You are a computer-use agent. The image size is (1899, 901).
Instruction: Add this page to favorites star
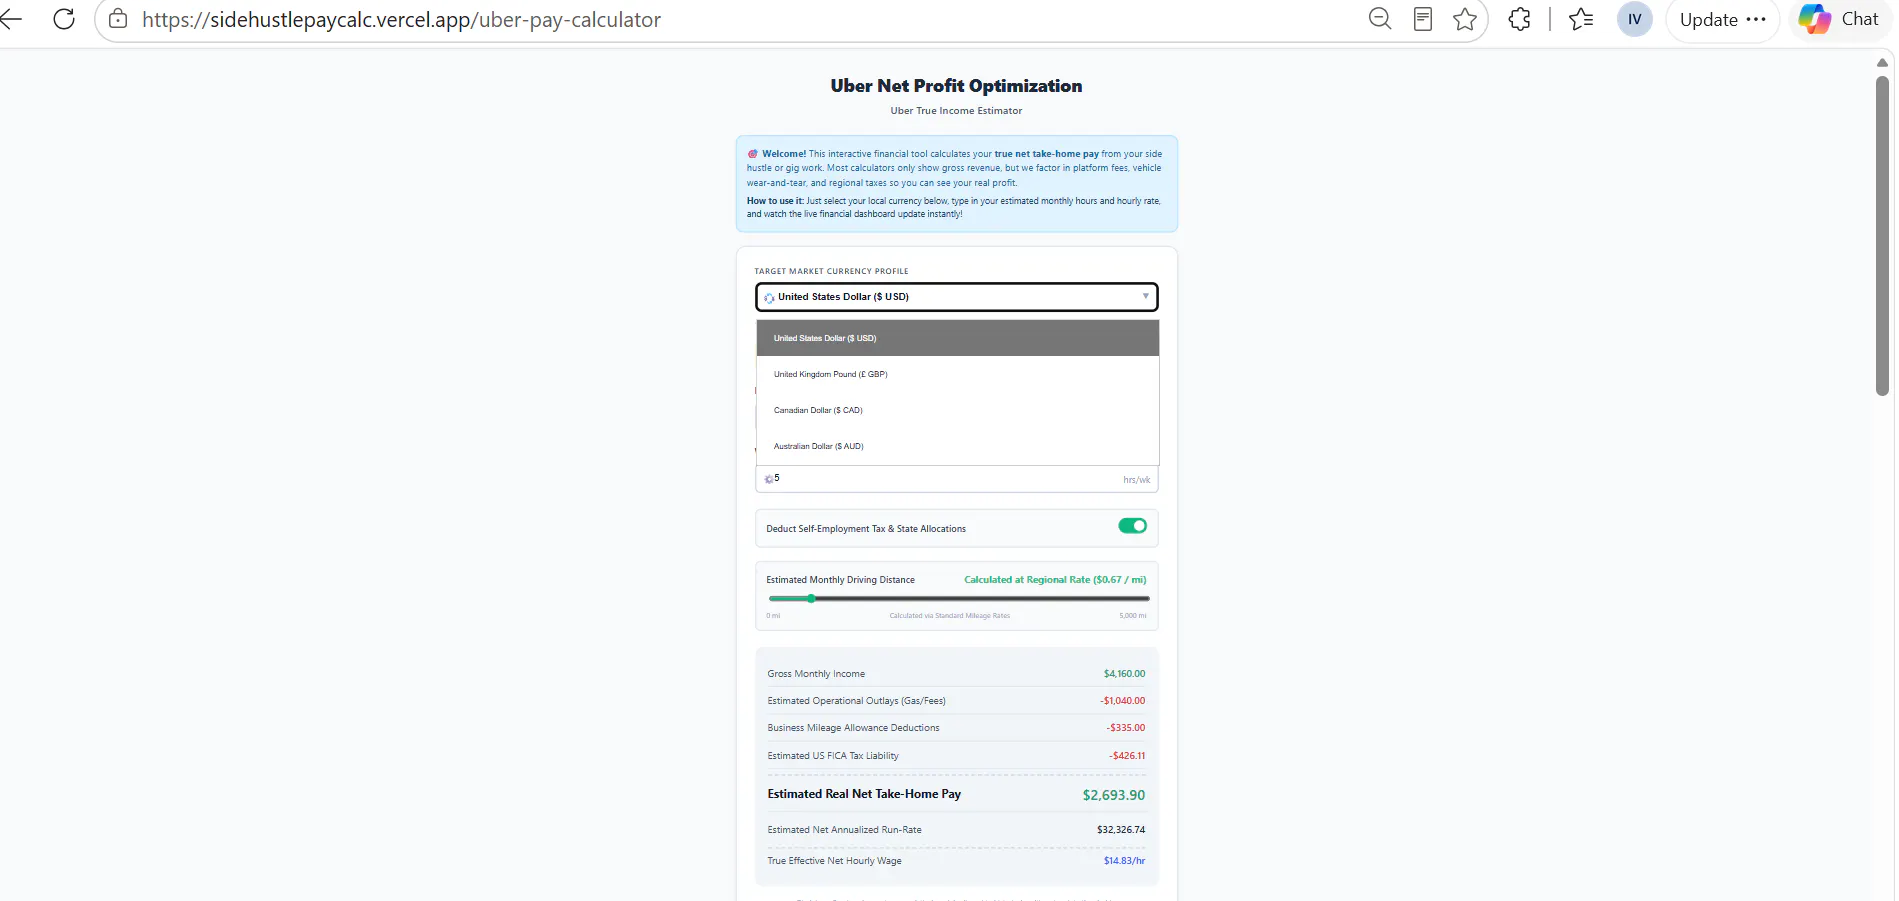1465,19
